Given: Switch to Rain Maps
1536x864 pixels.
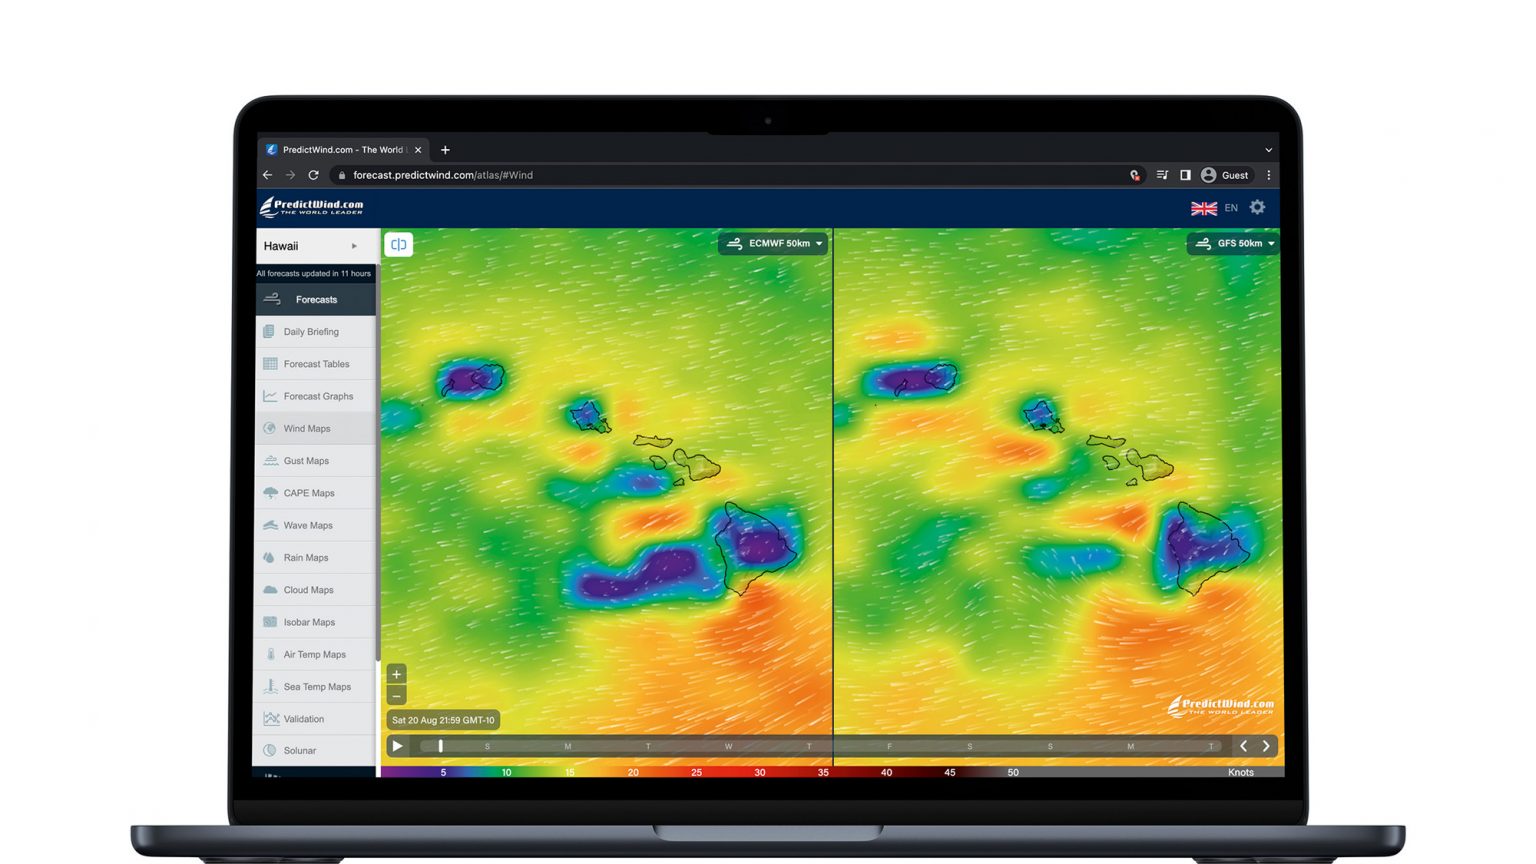Looking at the screenshot, I should click(x=306, y=557).
